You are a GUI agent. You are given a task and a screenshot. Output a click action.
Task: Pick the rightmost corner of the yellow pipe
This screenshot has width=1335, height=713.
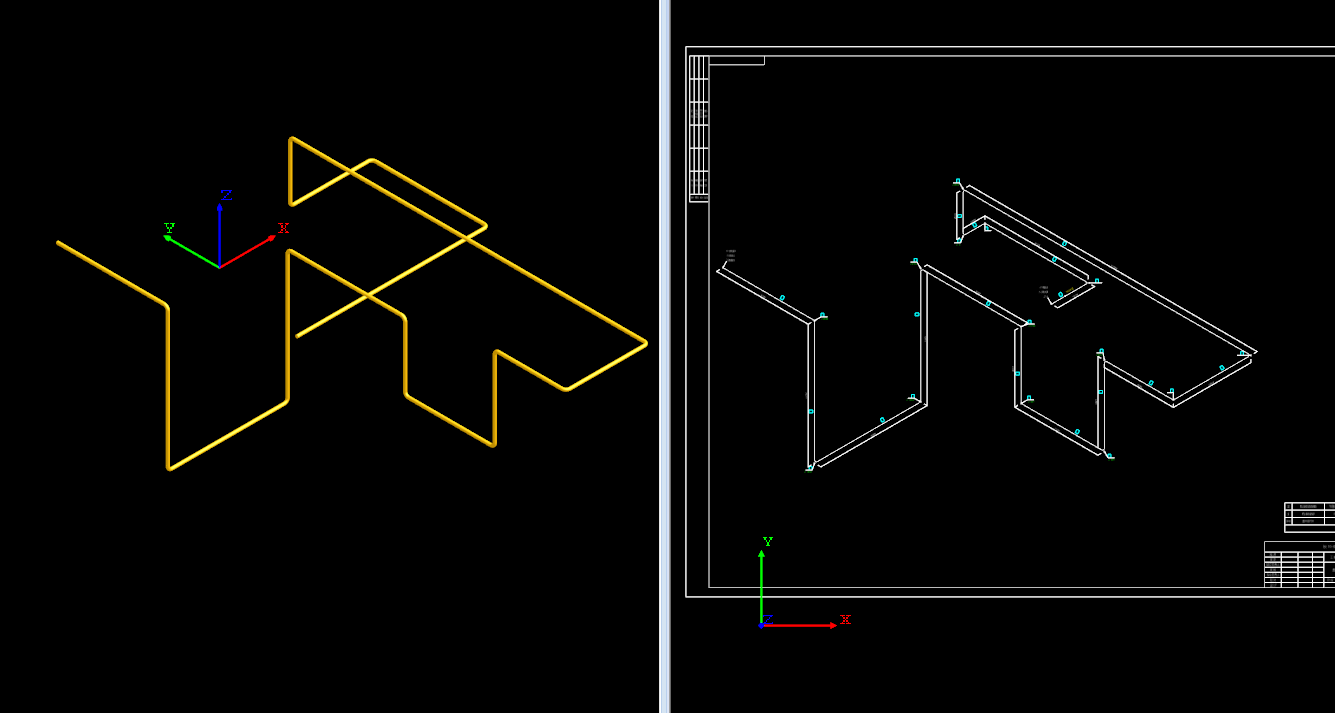point(644,343)
